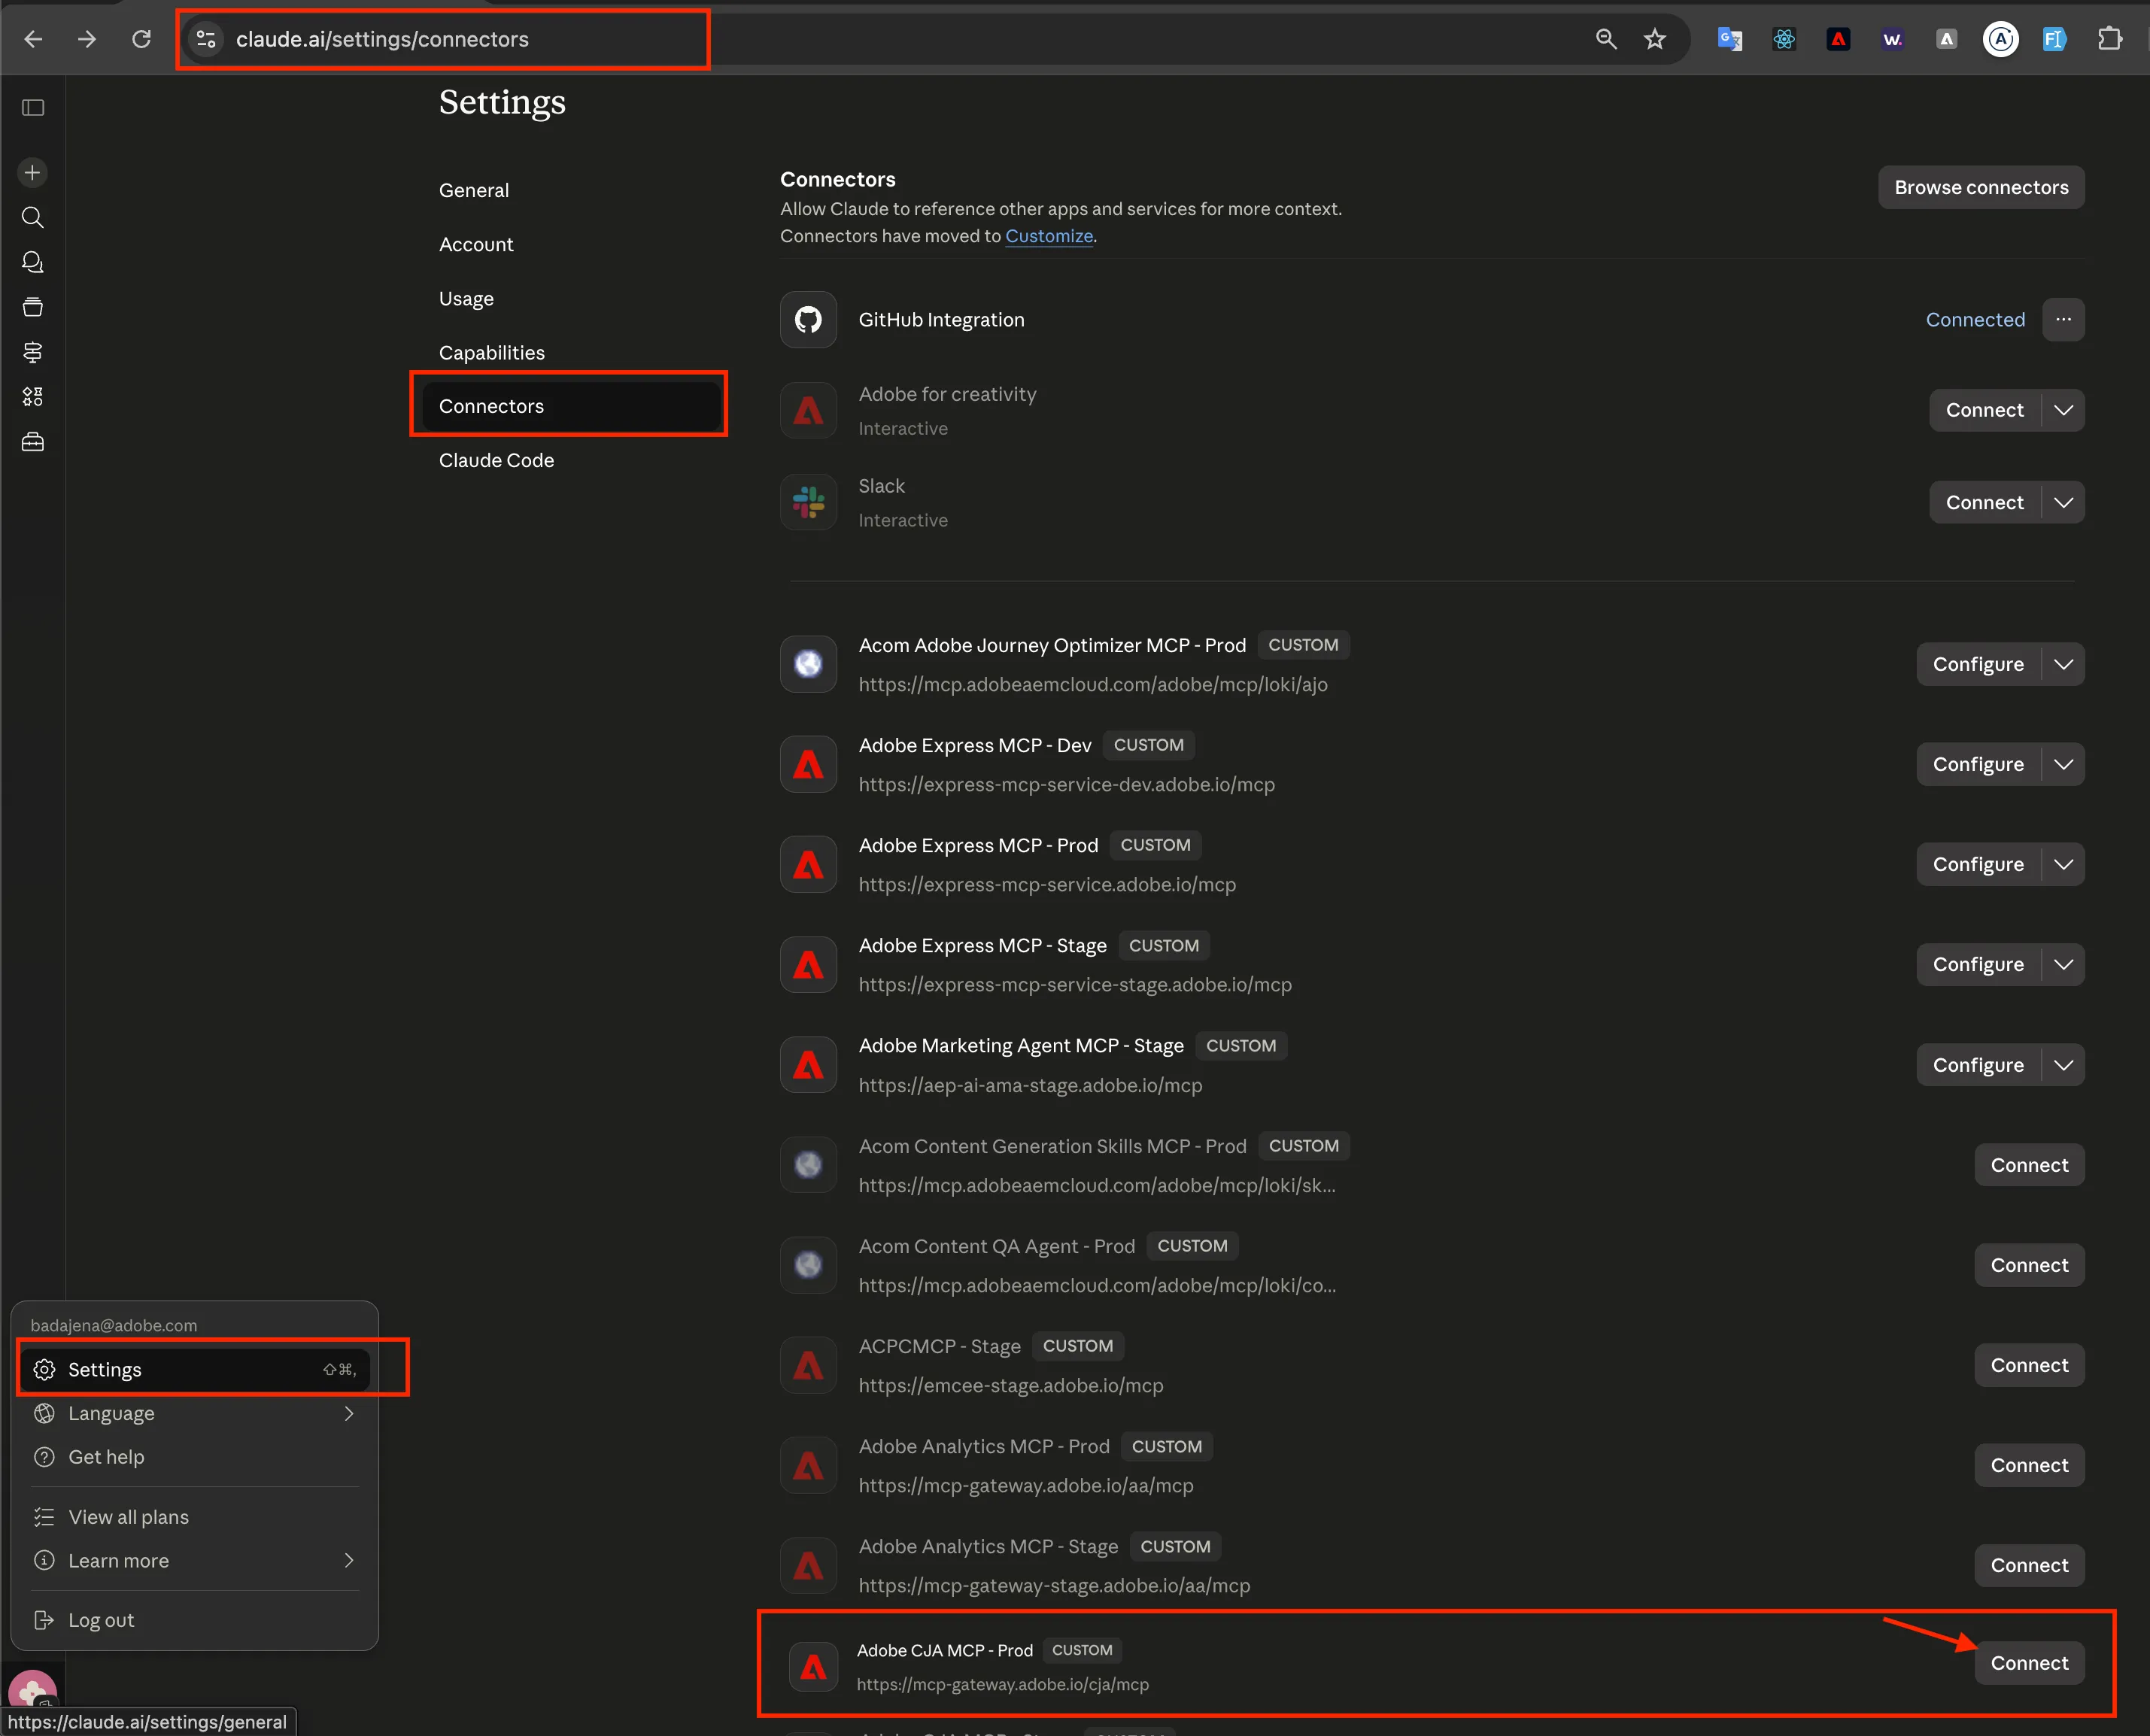Click Get help in account menu
Screen dimensions: 2150x1736
(x=194, y=1457)
